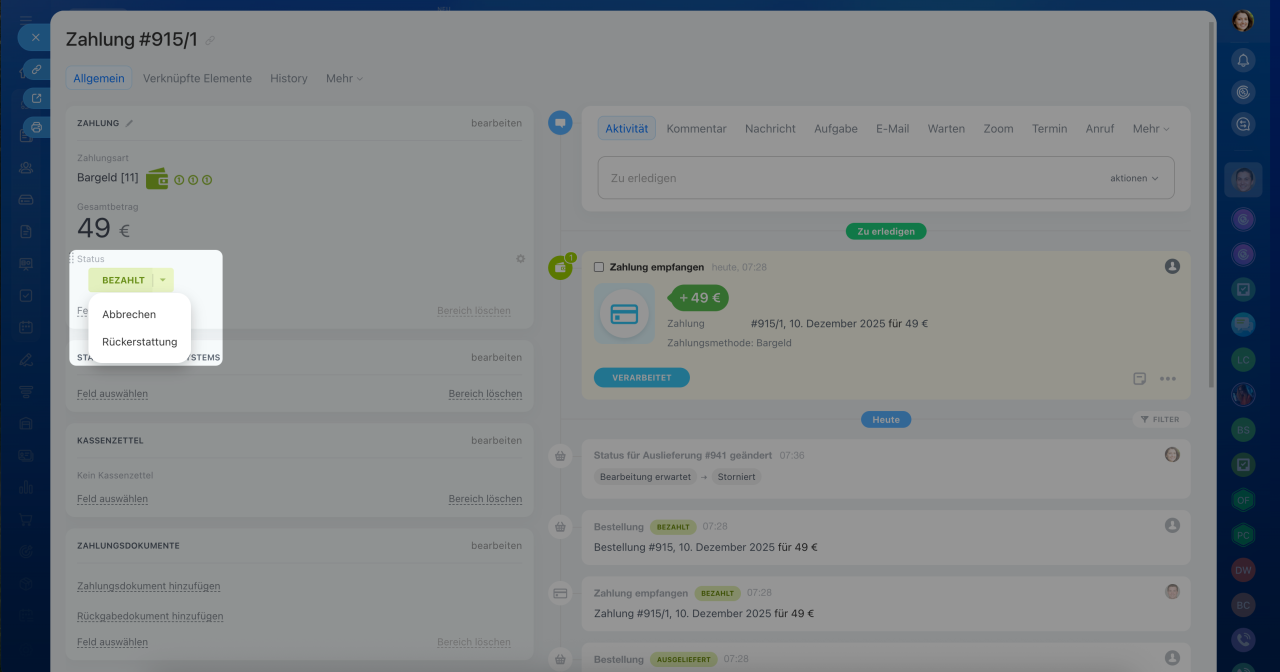Viewport: 1280px width, 672px height.
Task: Choose Abbrechen in the status menu
Action: point(129,314)
